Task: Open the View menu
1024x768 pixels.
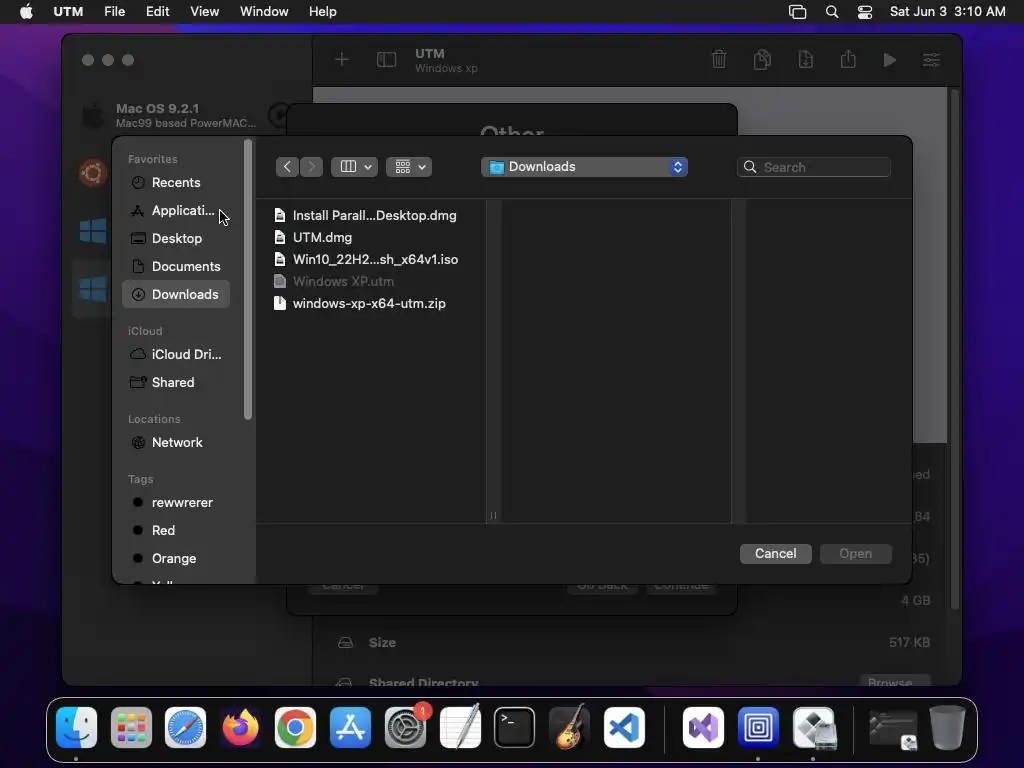Action: (204, 12)
